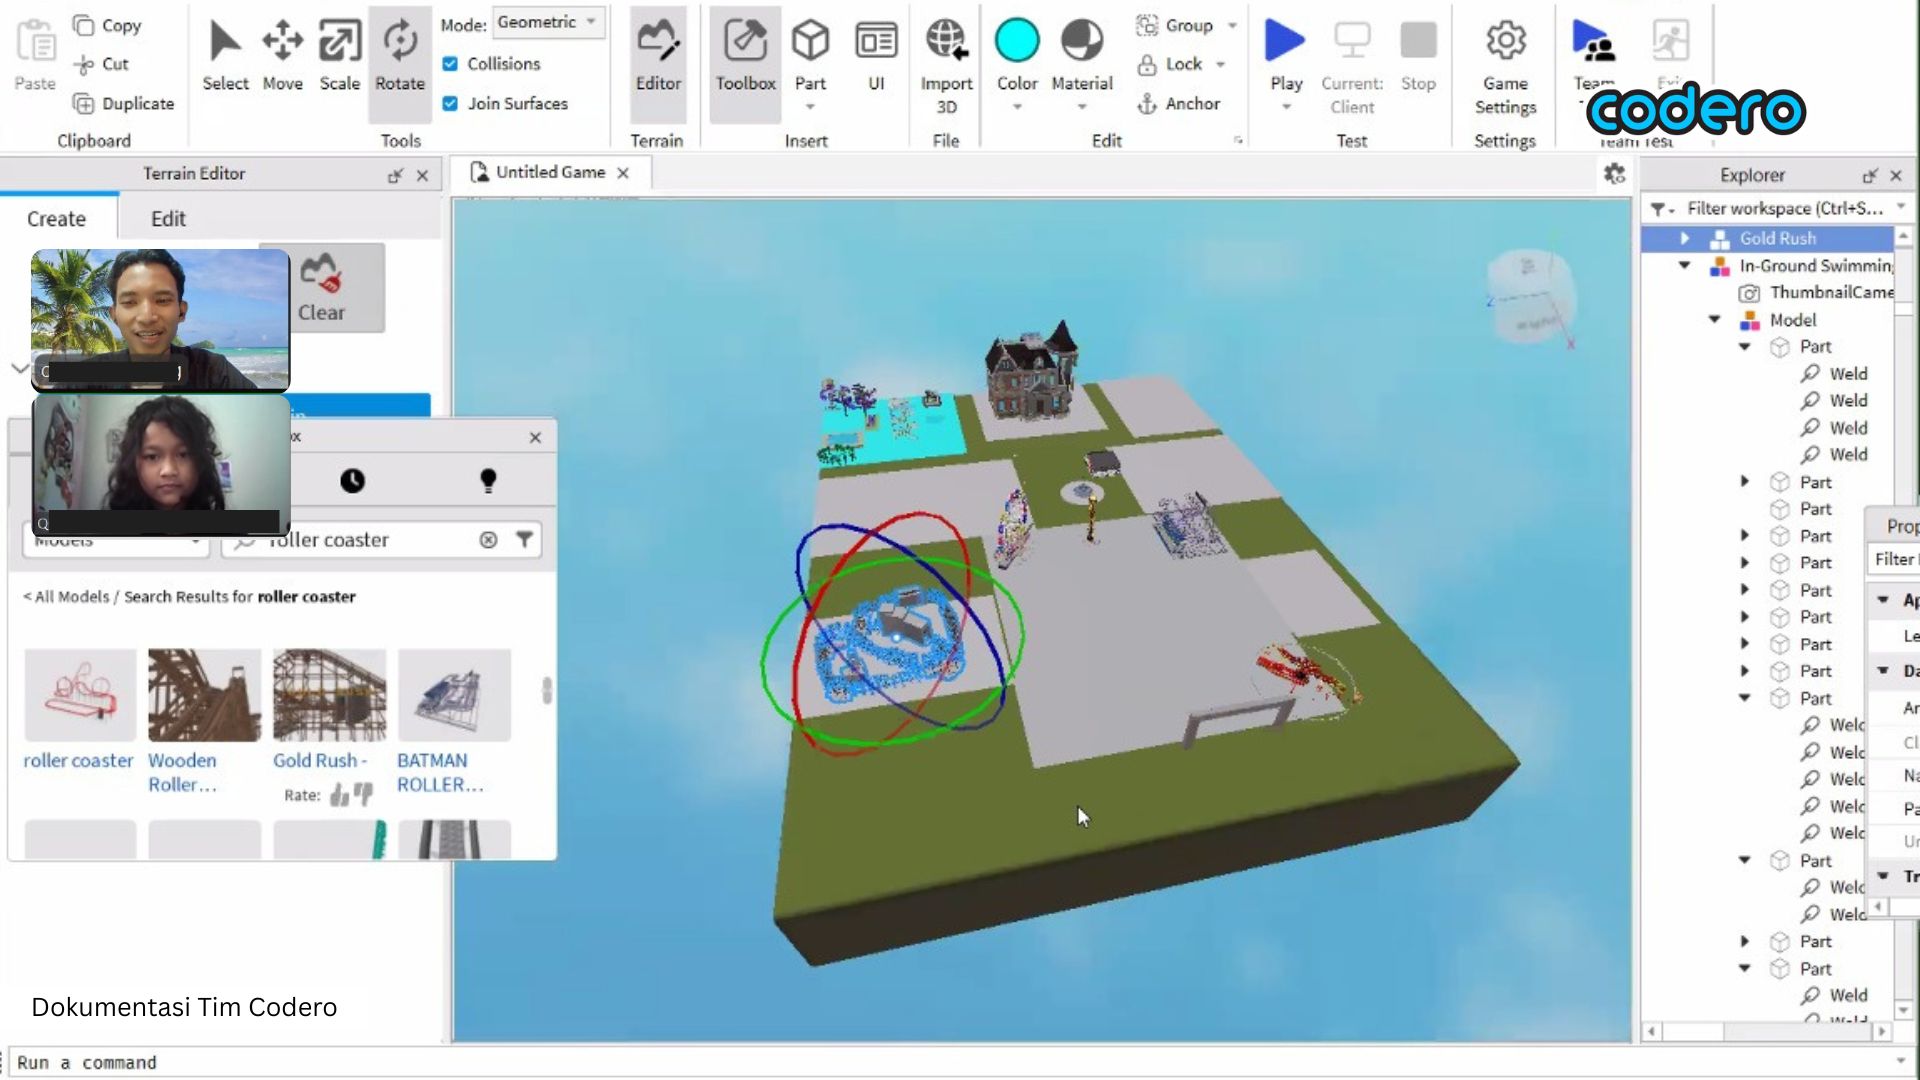This screenshot has height=1080, width=1920.
Task: Click the view orientation cube gizmo
Action: coord(1531,296)
